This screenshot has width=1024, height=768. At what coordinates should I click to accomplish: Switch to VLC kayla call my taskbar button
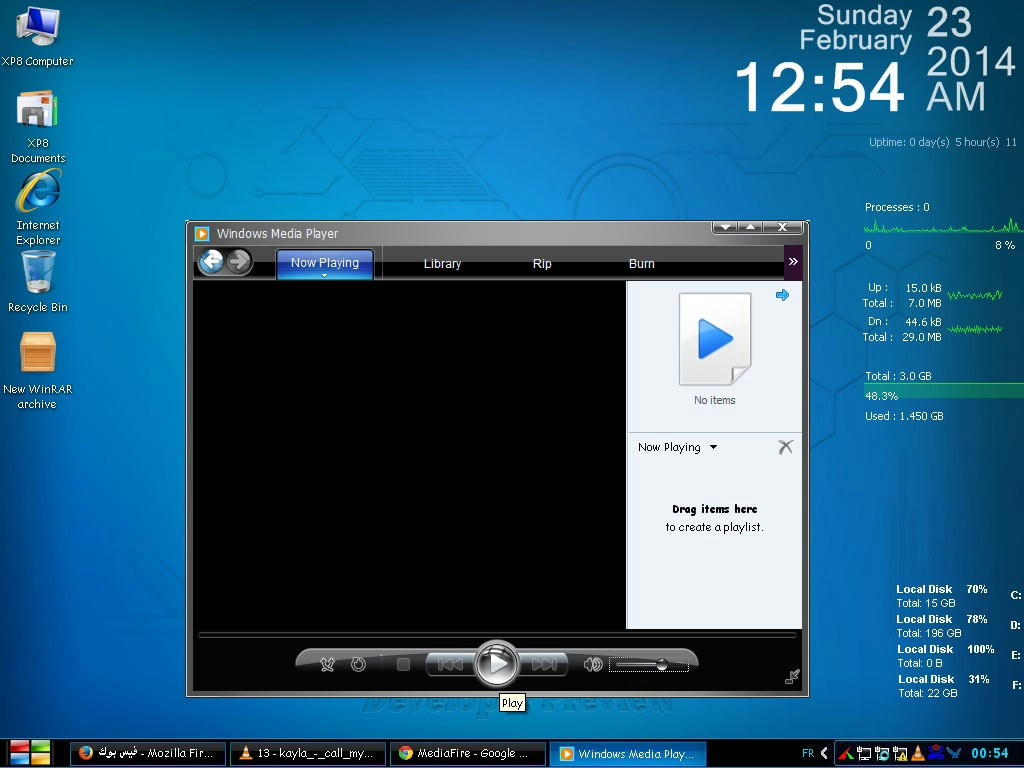pos(308,753)
